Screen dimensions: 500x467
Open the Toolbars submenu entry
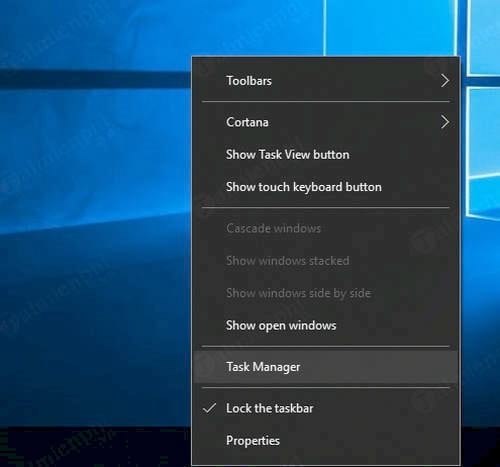pos(326,81)
